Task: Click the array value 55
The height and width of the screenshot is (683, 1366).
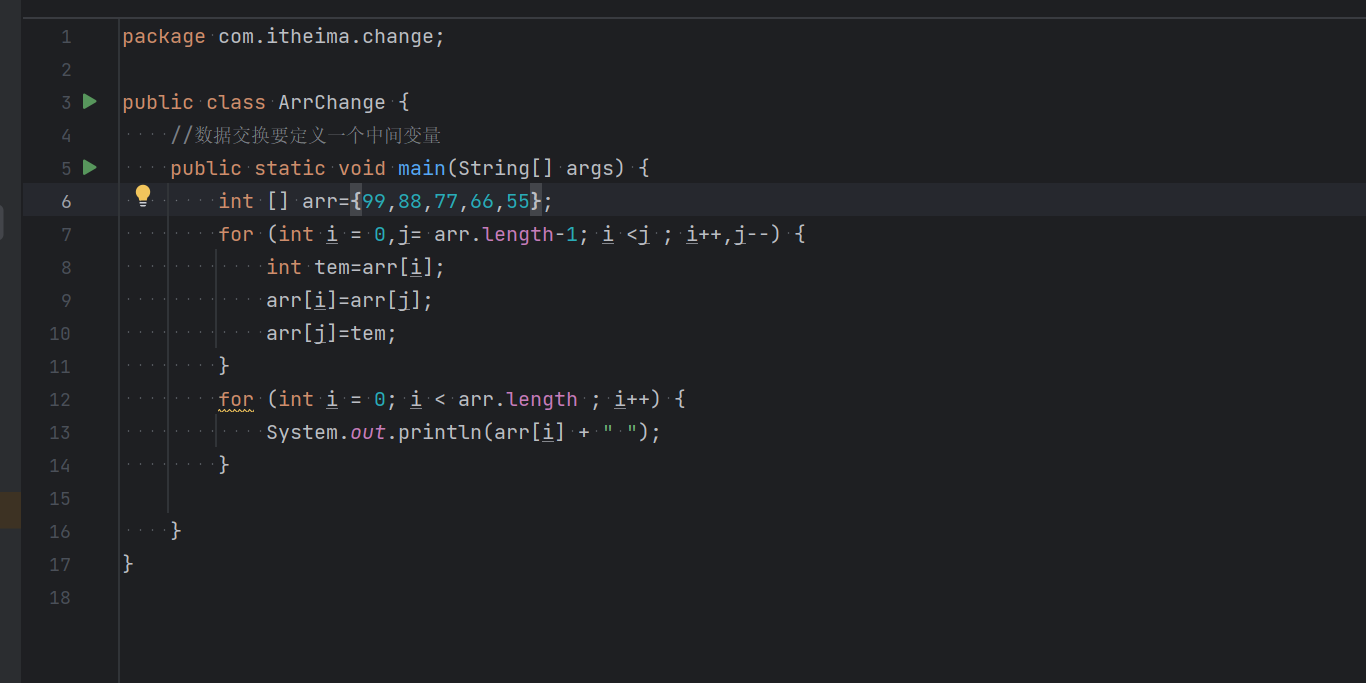Action: coord(518,202)
